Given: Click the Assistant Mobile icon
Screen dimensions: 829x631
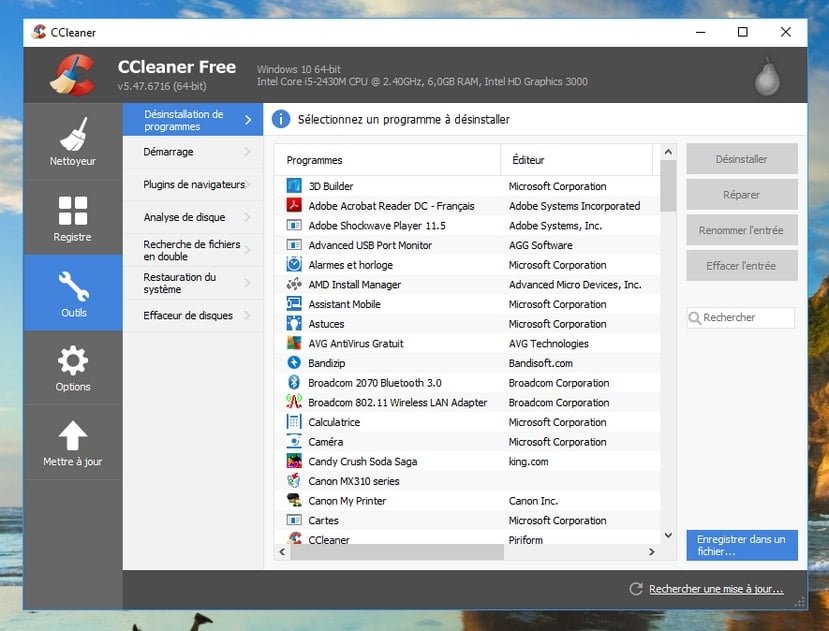Looking at the screenshot, I should (x=294, y=304).
